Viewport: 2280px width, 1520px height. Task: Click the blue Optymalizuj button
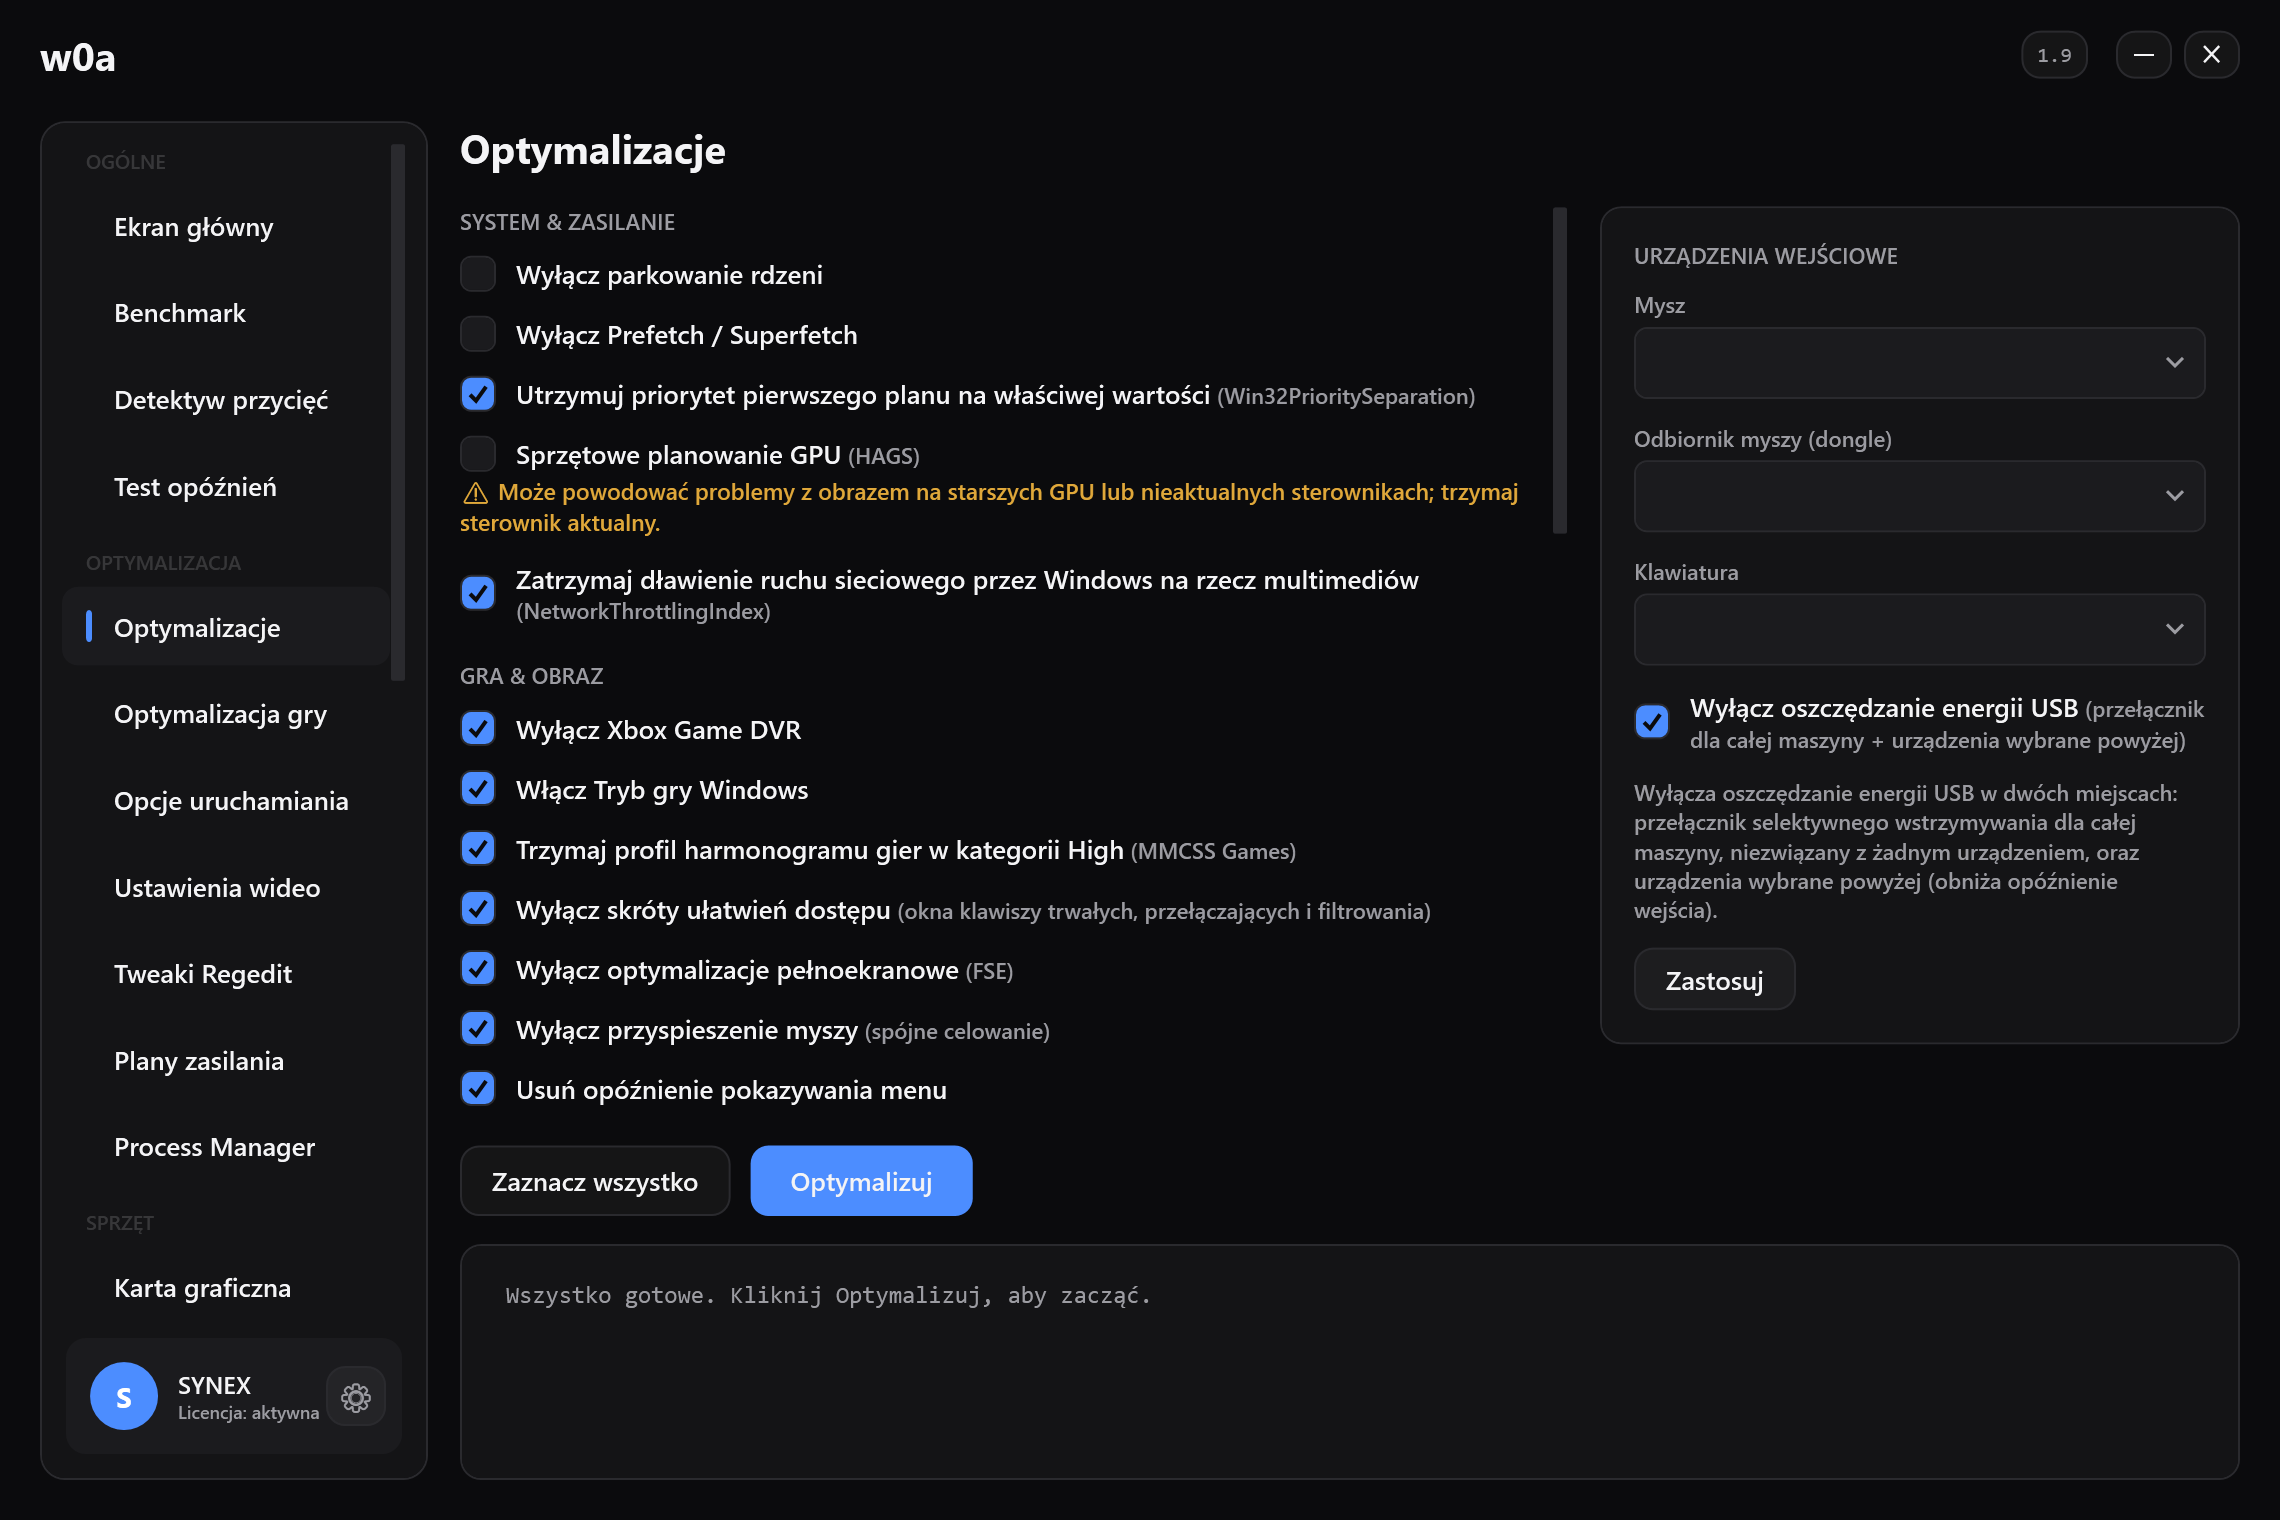(x=861, y=1181)
